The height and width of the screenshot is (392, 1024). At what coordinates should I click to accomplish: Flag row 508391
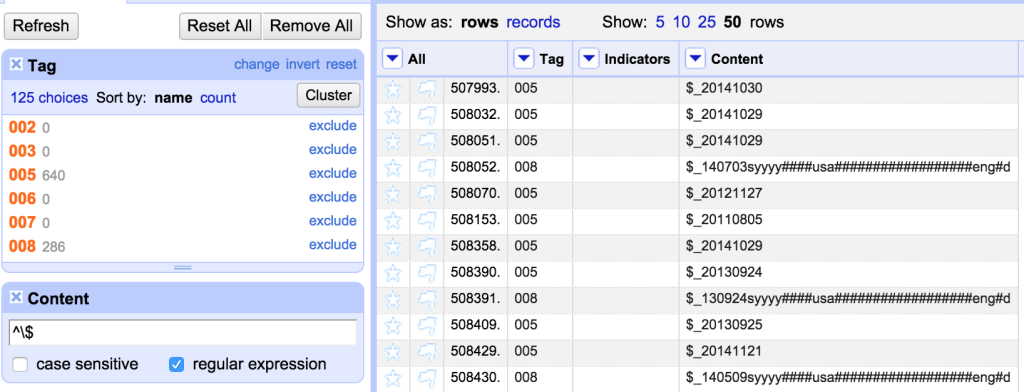pyautogui.click(x=426, y=299)
